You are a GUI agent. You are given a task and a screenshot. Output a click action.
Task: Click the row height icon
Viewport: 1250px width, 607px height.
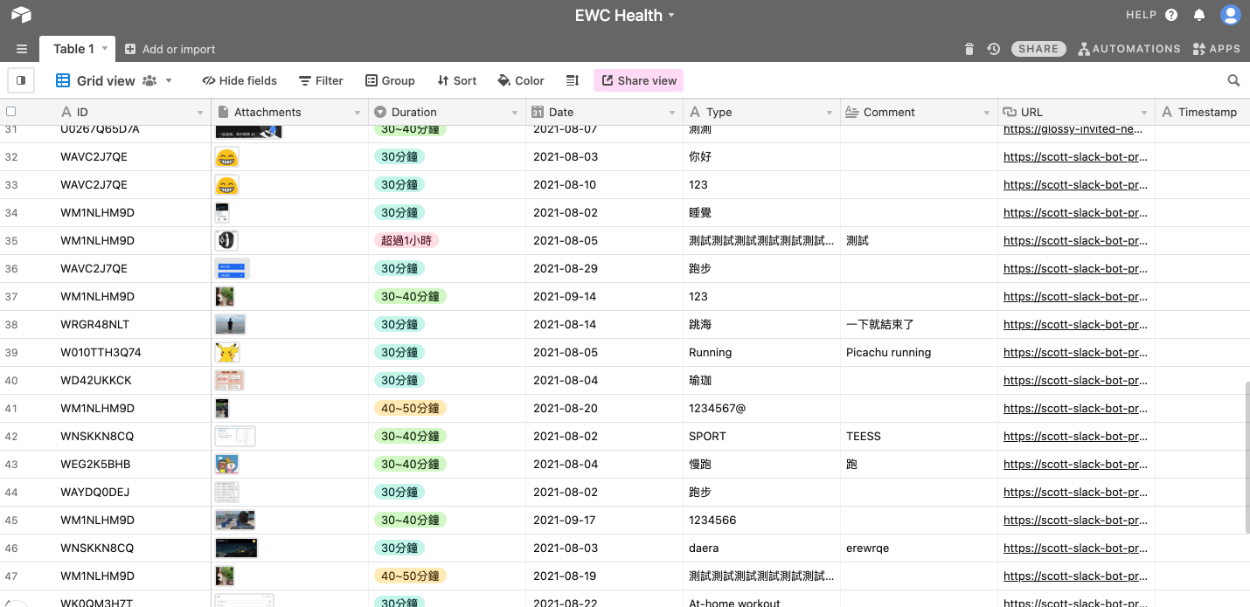coord(572,81)
